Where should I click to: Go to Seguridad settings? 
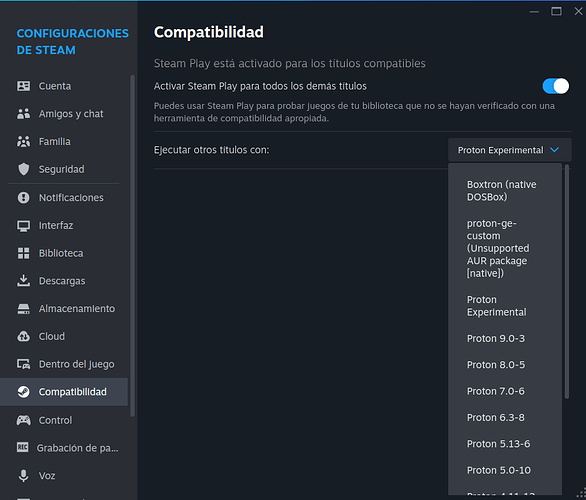tap(64, 169)
